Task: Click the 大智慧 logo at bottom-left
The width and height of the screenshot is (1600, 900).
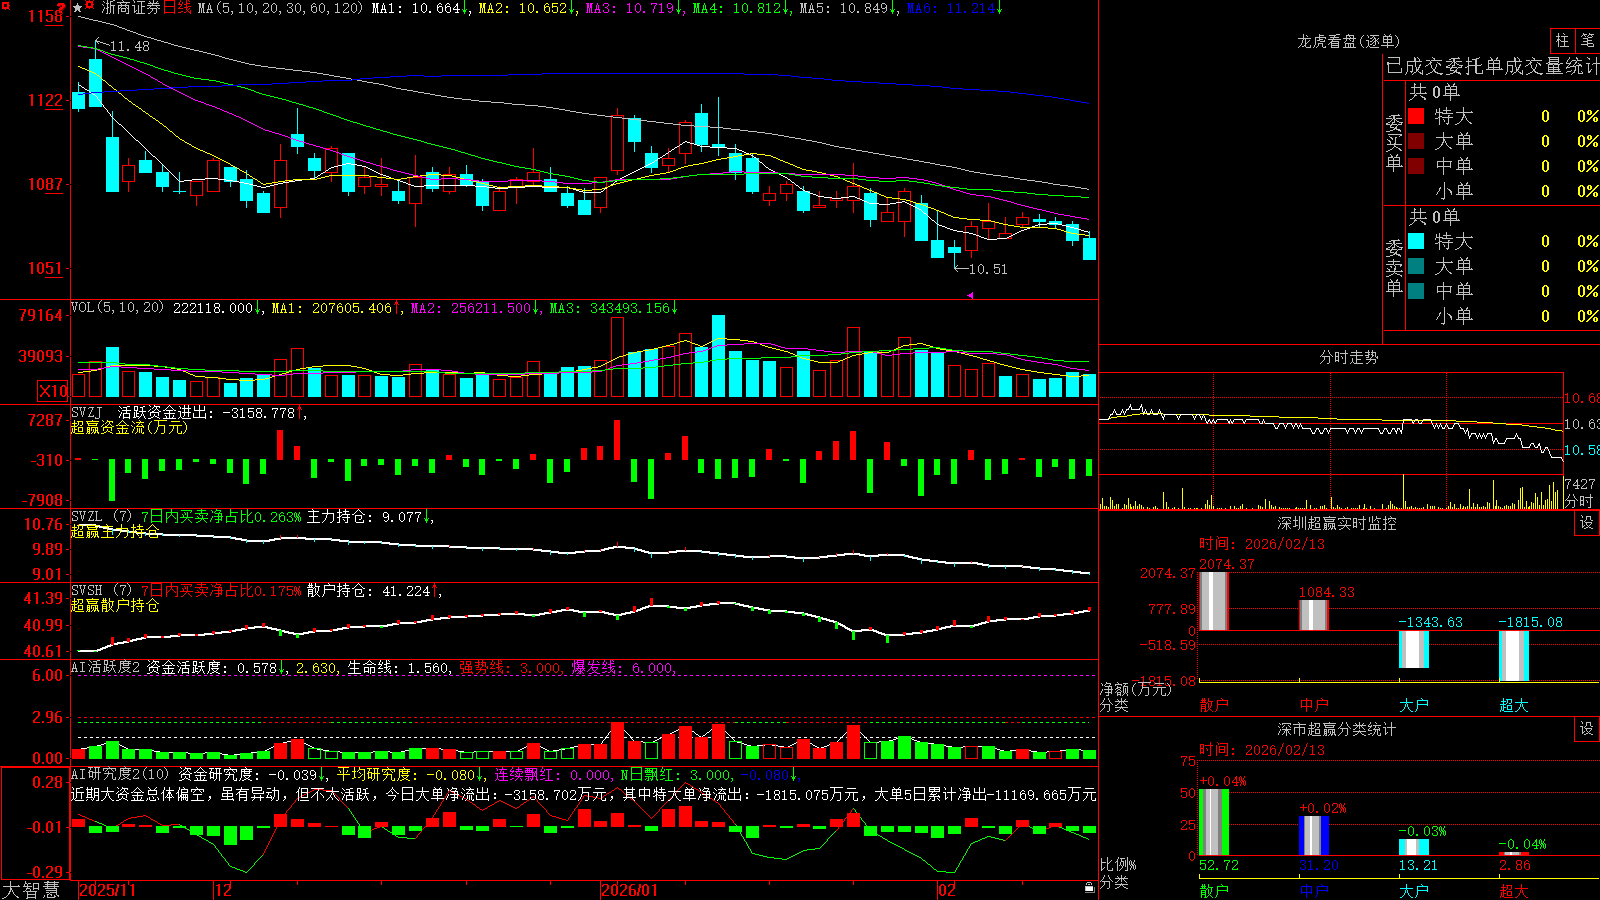Action: click(x=31, y=890)
